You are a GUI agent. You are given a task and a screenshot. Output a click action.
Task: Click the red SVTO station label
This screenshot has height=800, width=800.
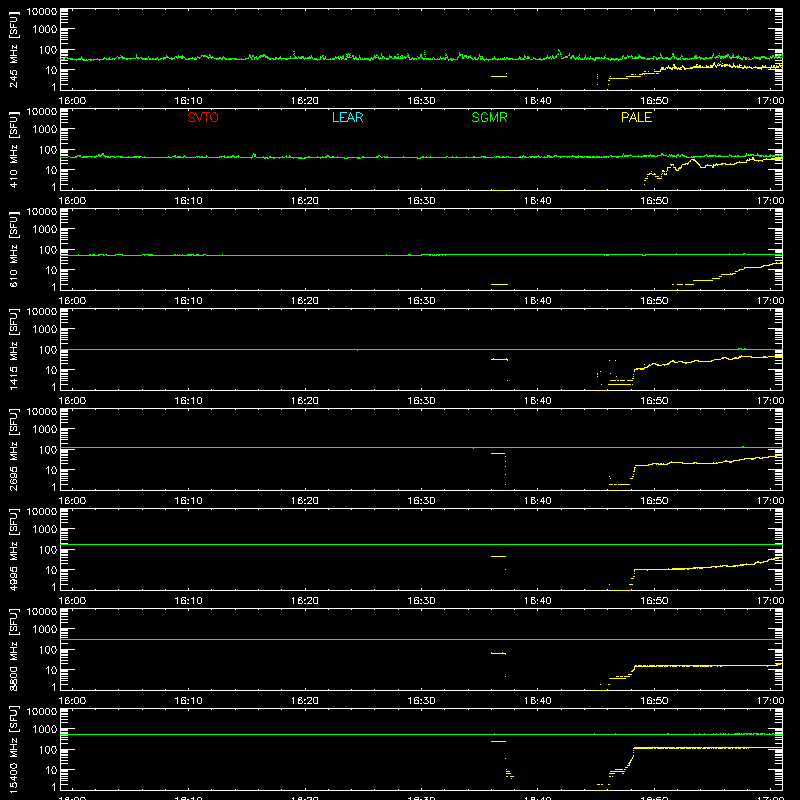coord(203,117)
